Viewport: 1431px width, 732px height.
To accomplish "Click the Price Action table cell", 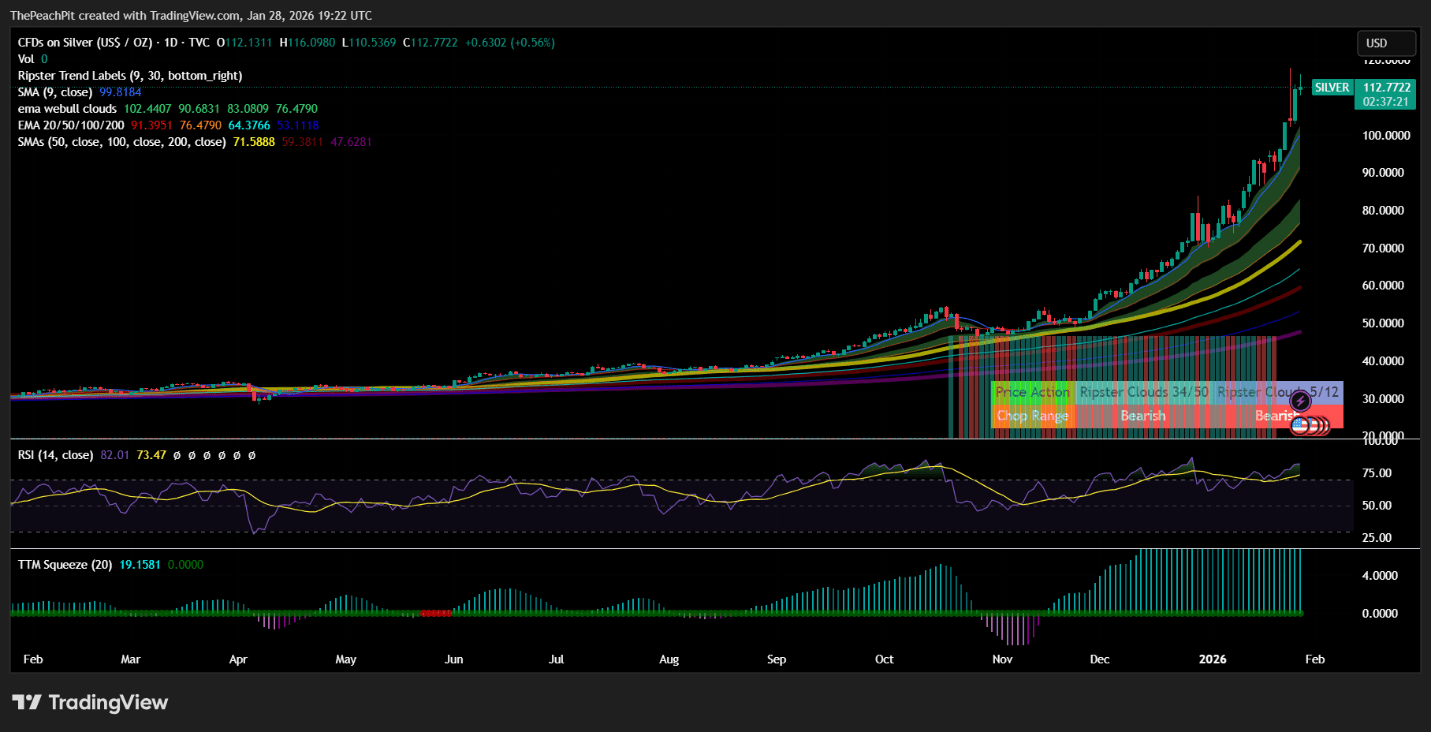I will point(1032,392).
